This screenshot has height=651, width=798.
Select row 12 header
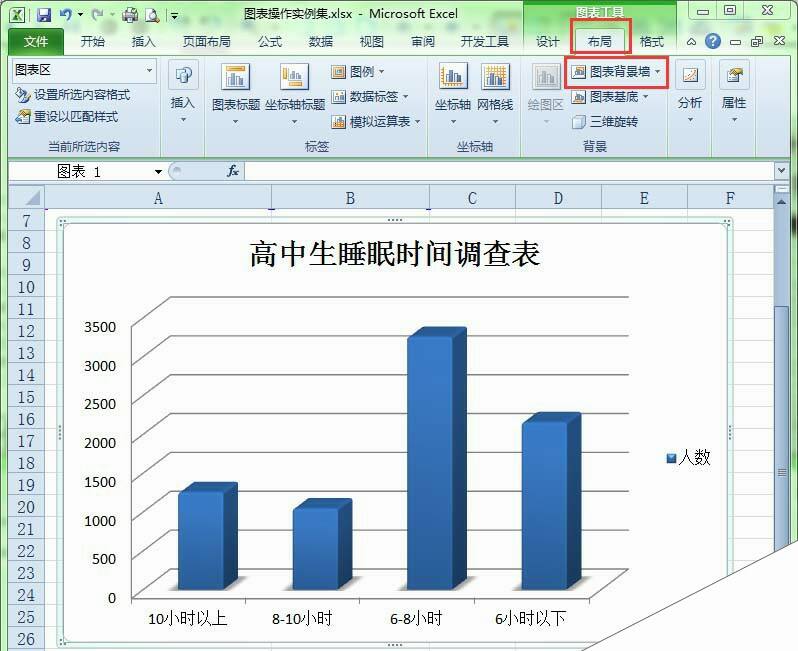(26, 331)
